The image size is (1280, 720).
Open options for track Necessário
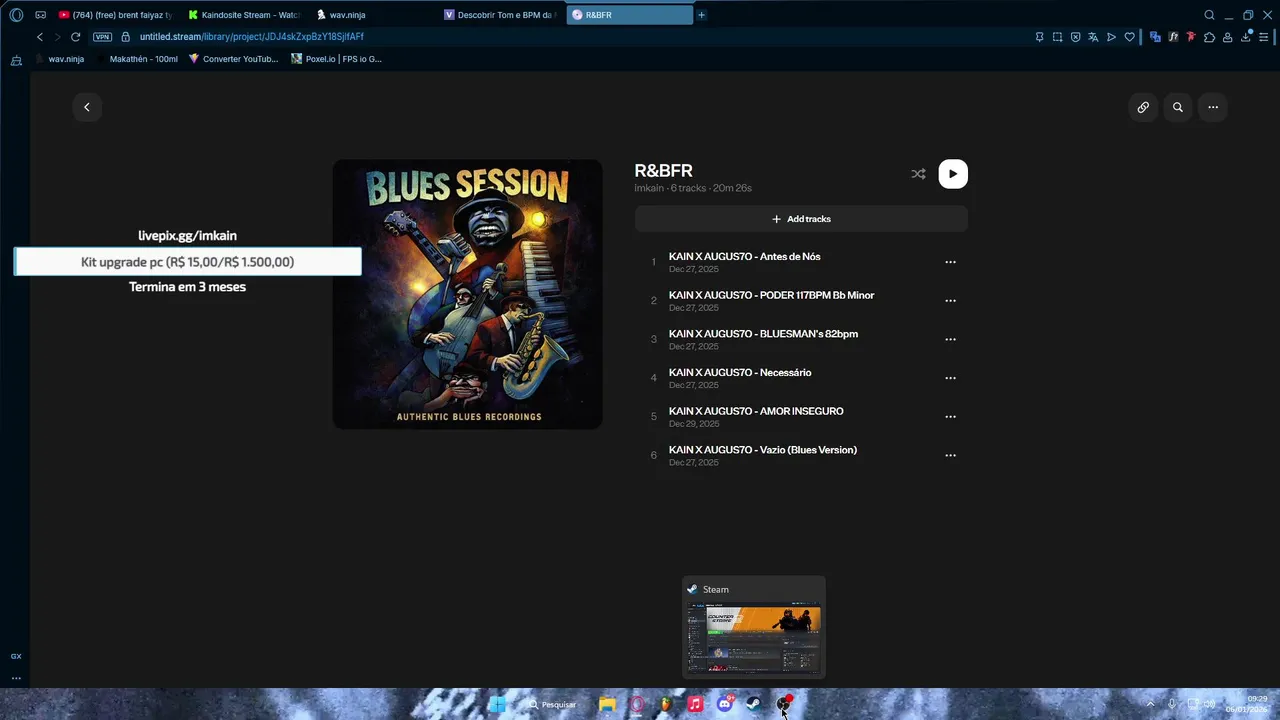point(950,378)
